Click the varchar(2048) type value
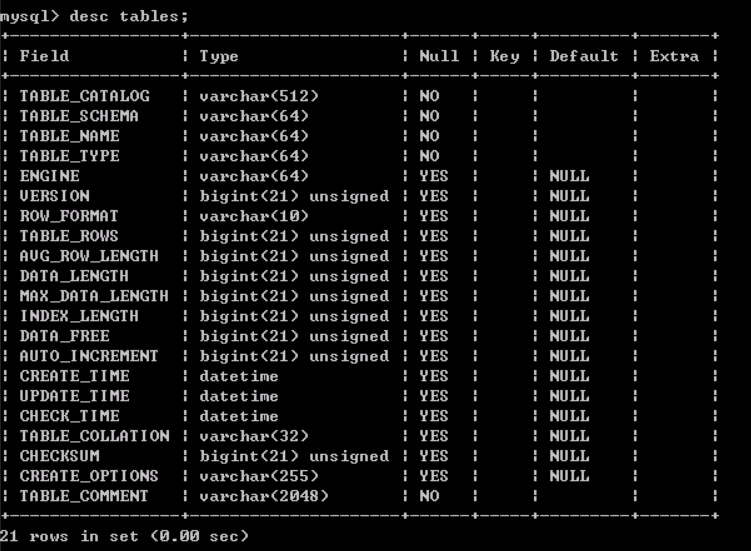 [x=264, y=497]
